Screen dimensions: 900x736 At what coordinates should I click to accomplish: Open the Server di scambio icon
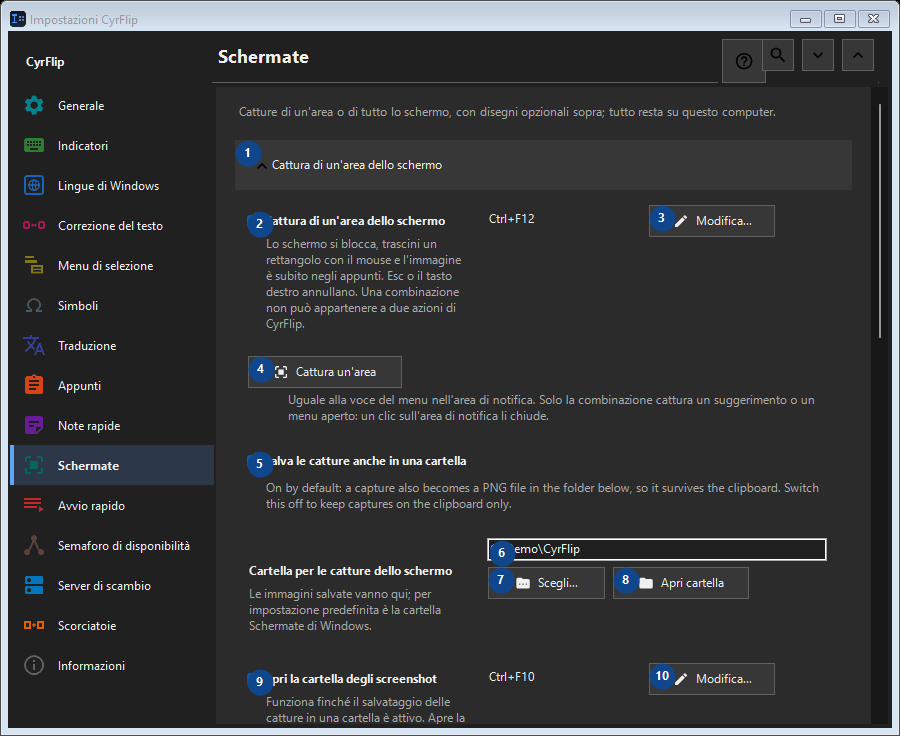click(x=34, y=586)
